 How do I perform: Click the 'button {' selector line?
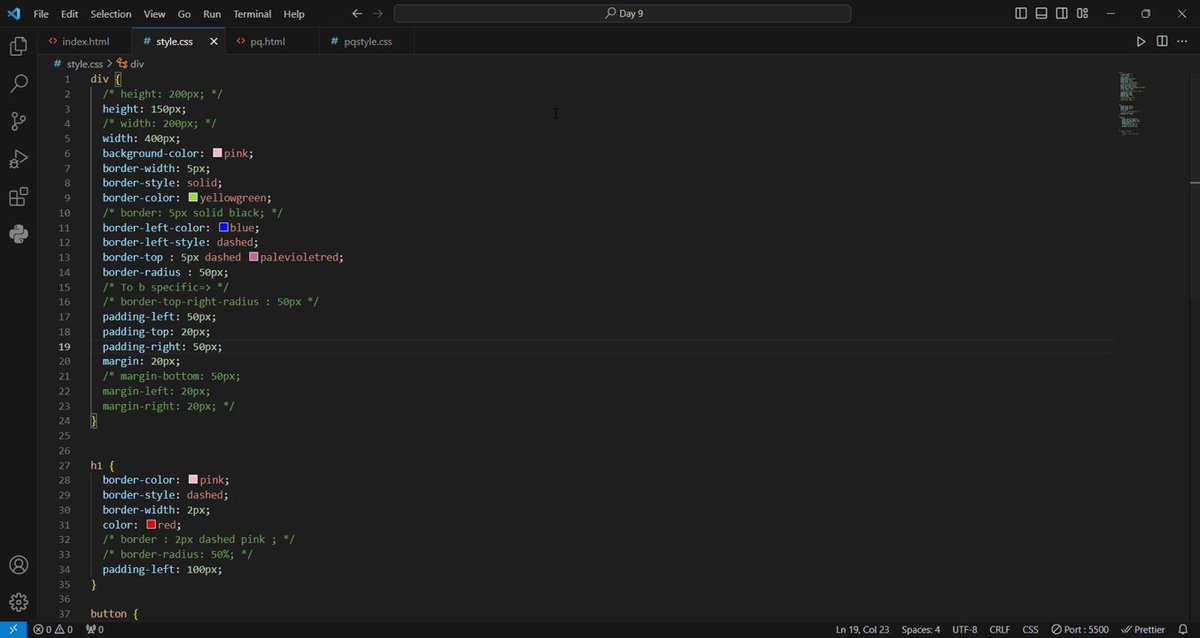click(x=114, y=613)
